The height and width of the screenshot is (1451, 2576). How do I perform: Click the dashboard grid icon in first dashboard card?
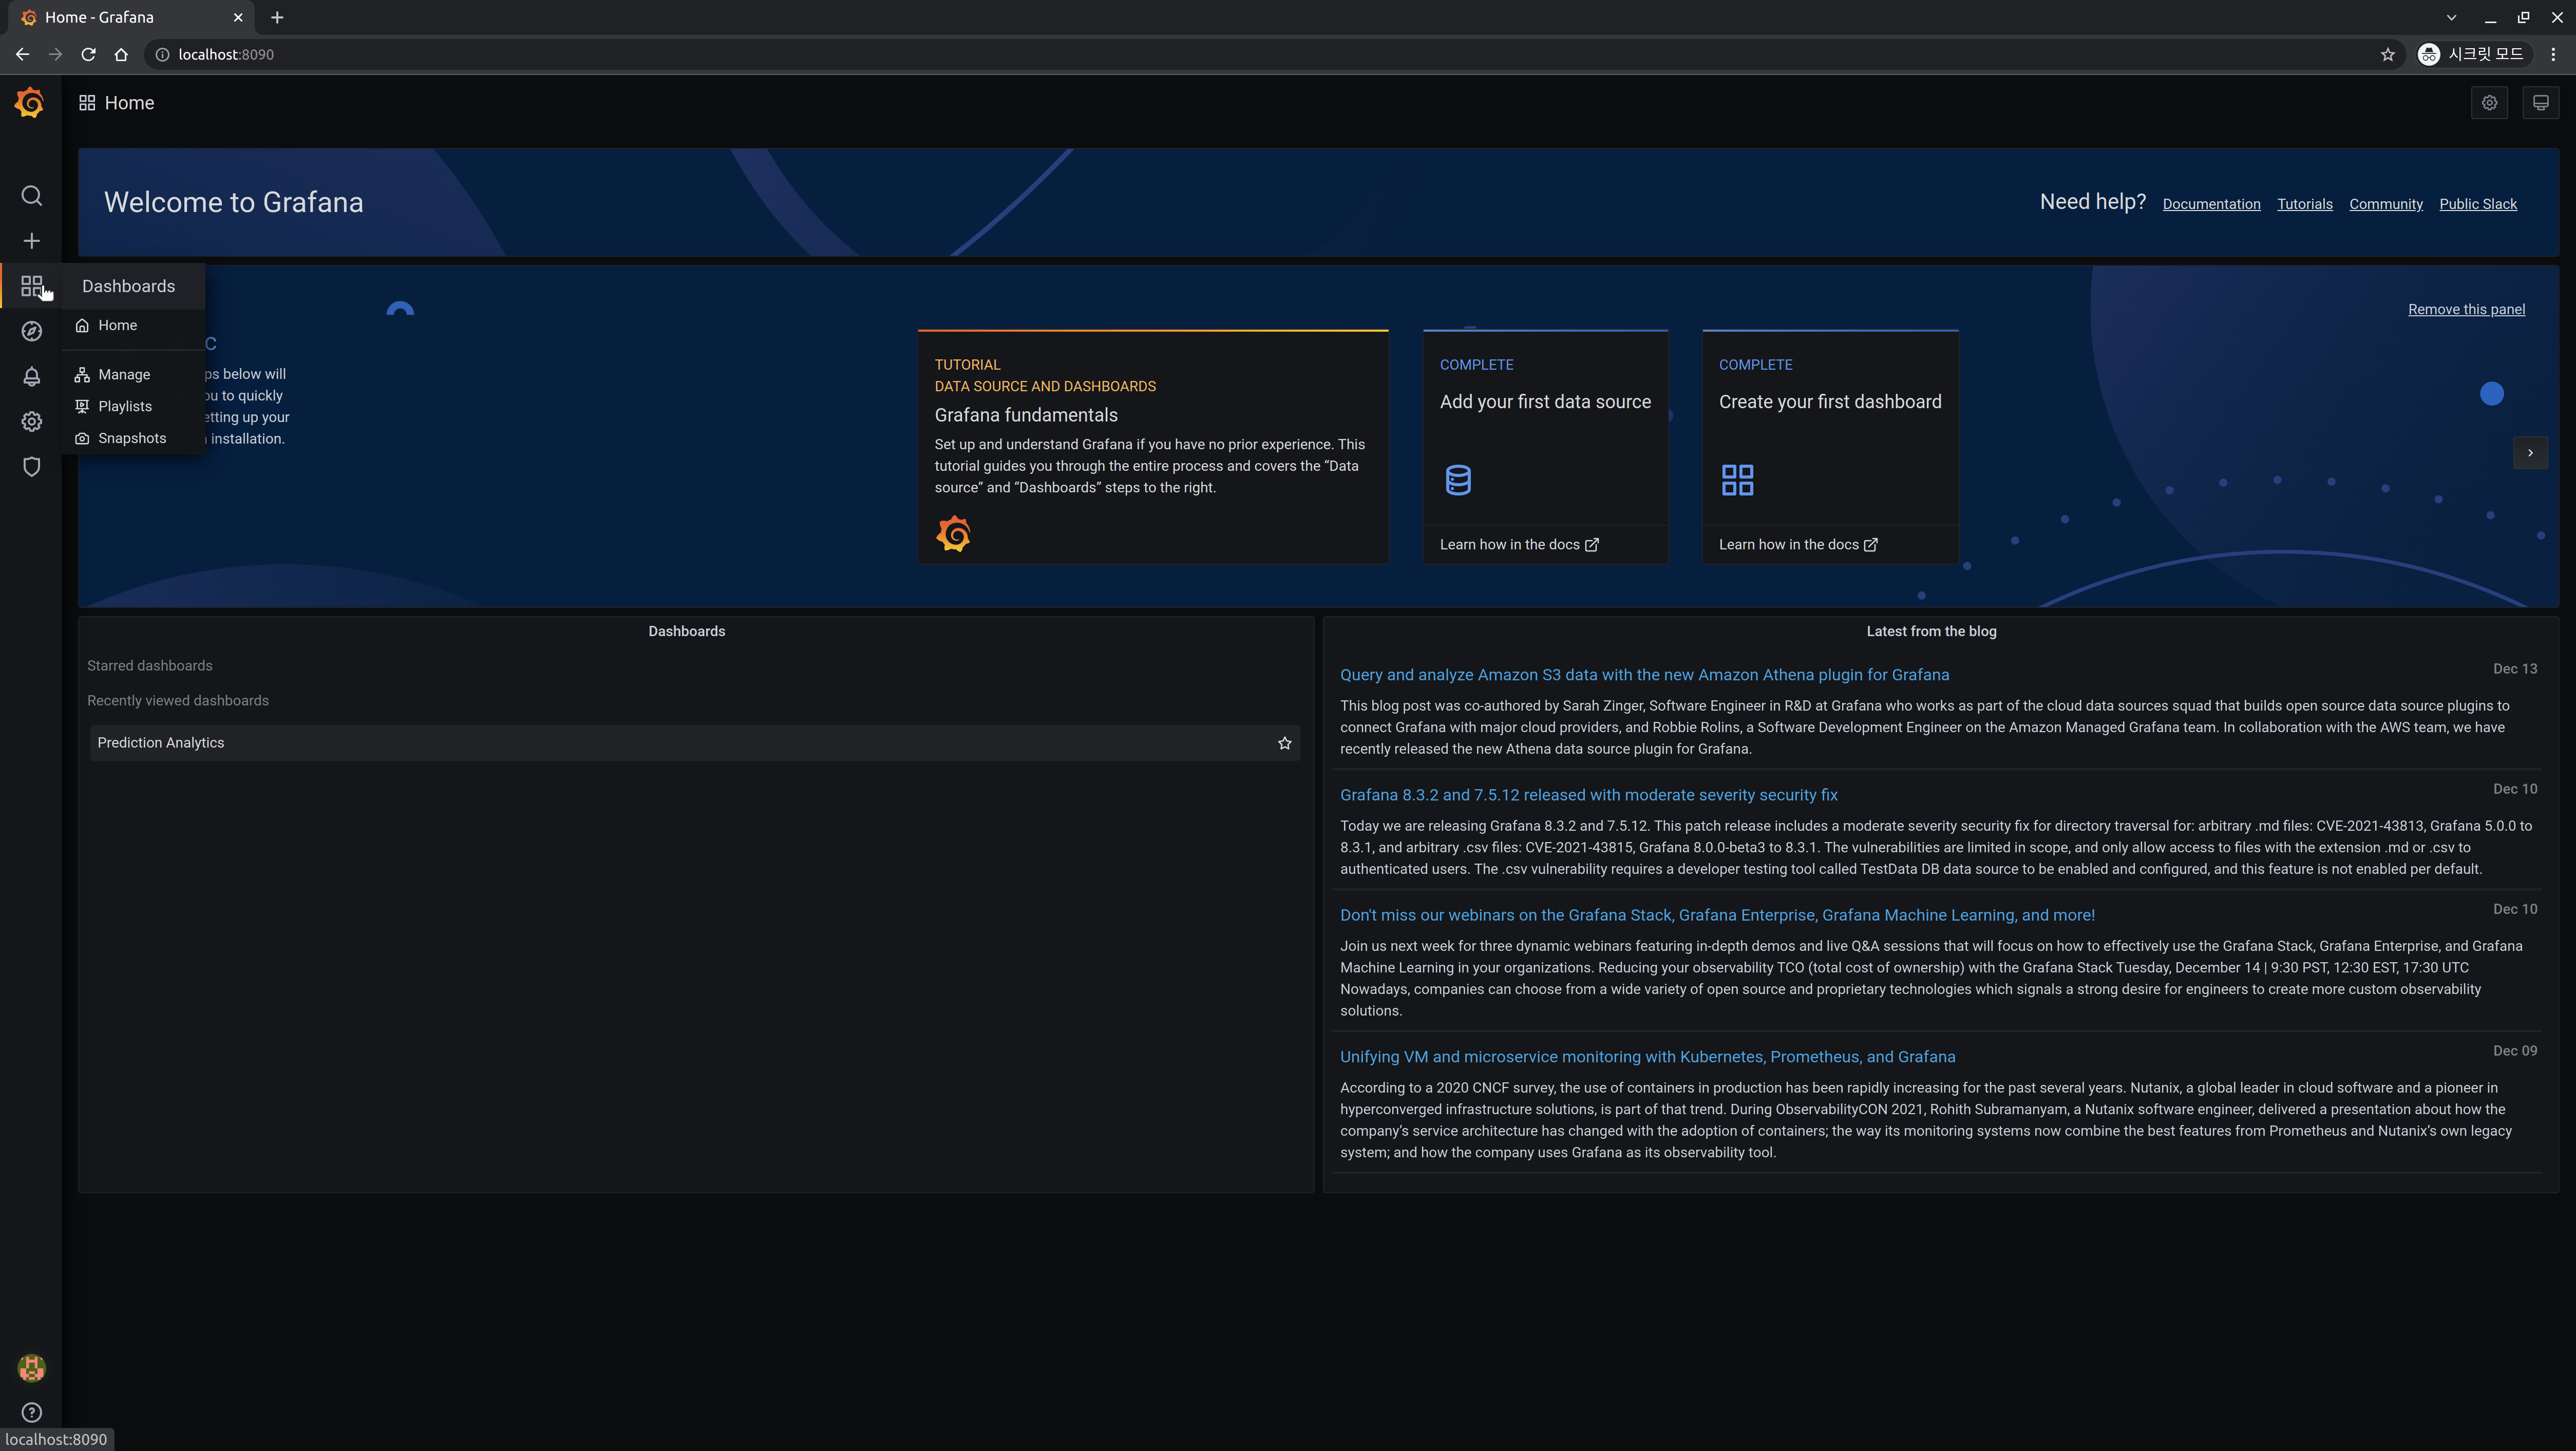[x=1737, y=480]
